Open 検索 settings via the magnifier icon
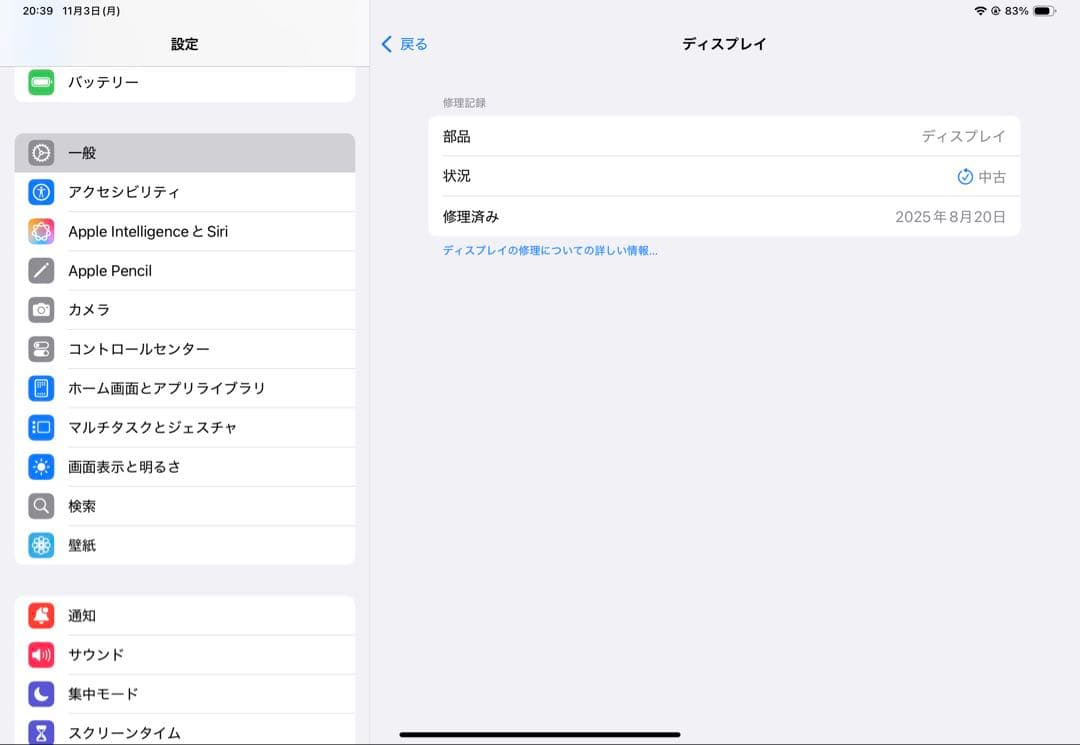Viewport: 1080px width, 745px height. pyautogui.click(x=42, y=506)
